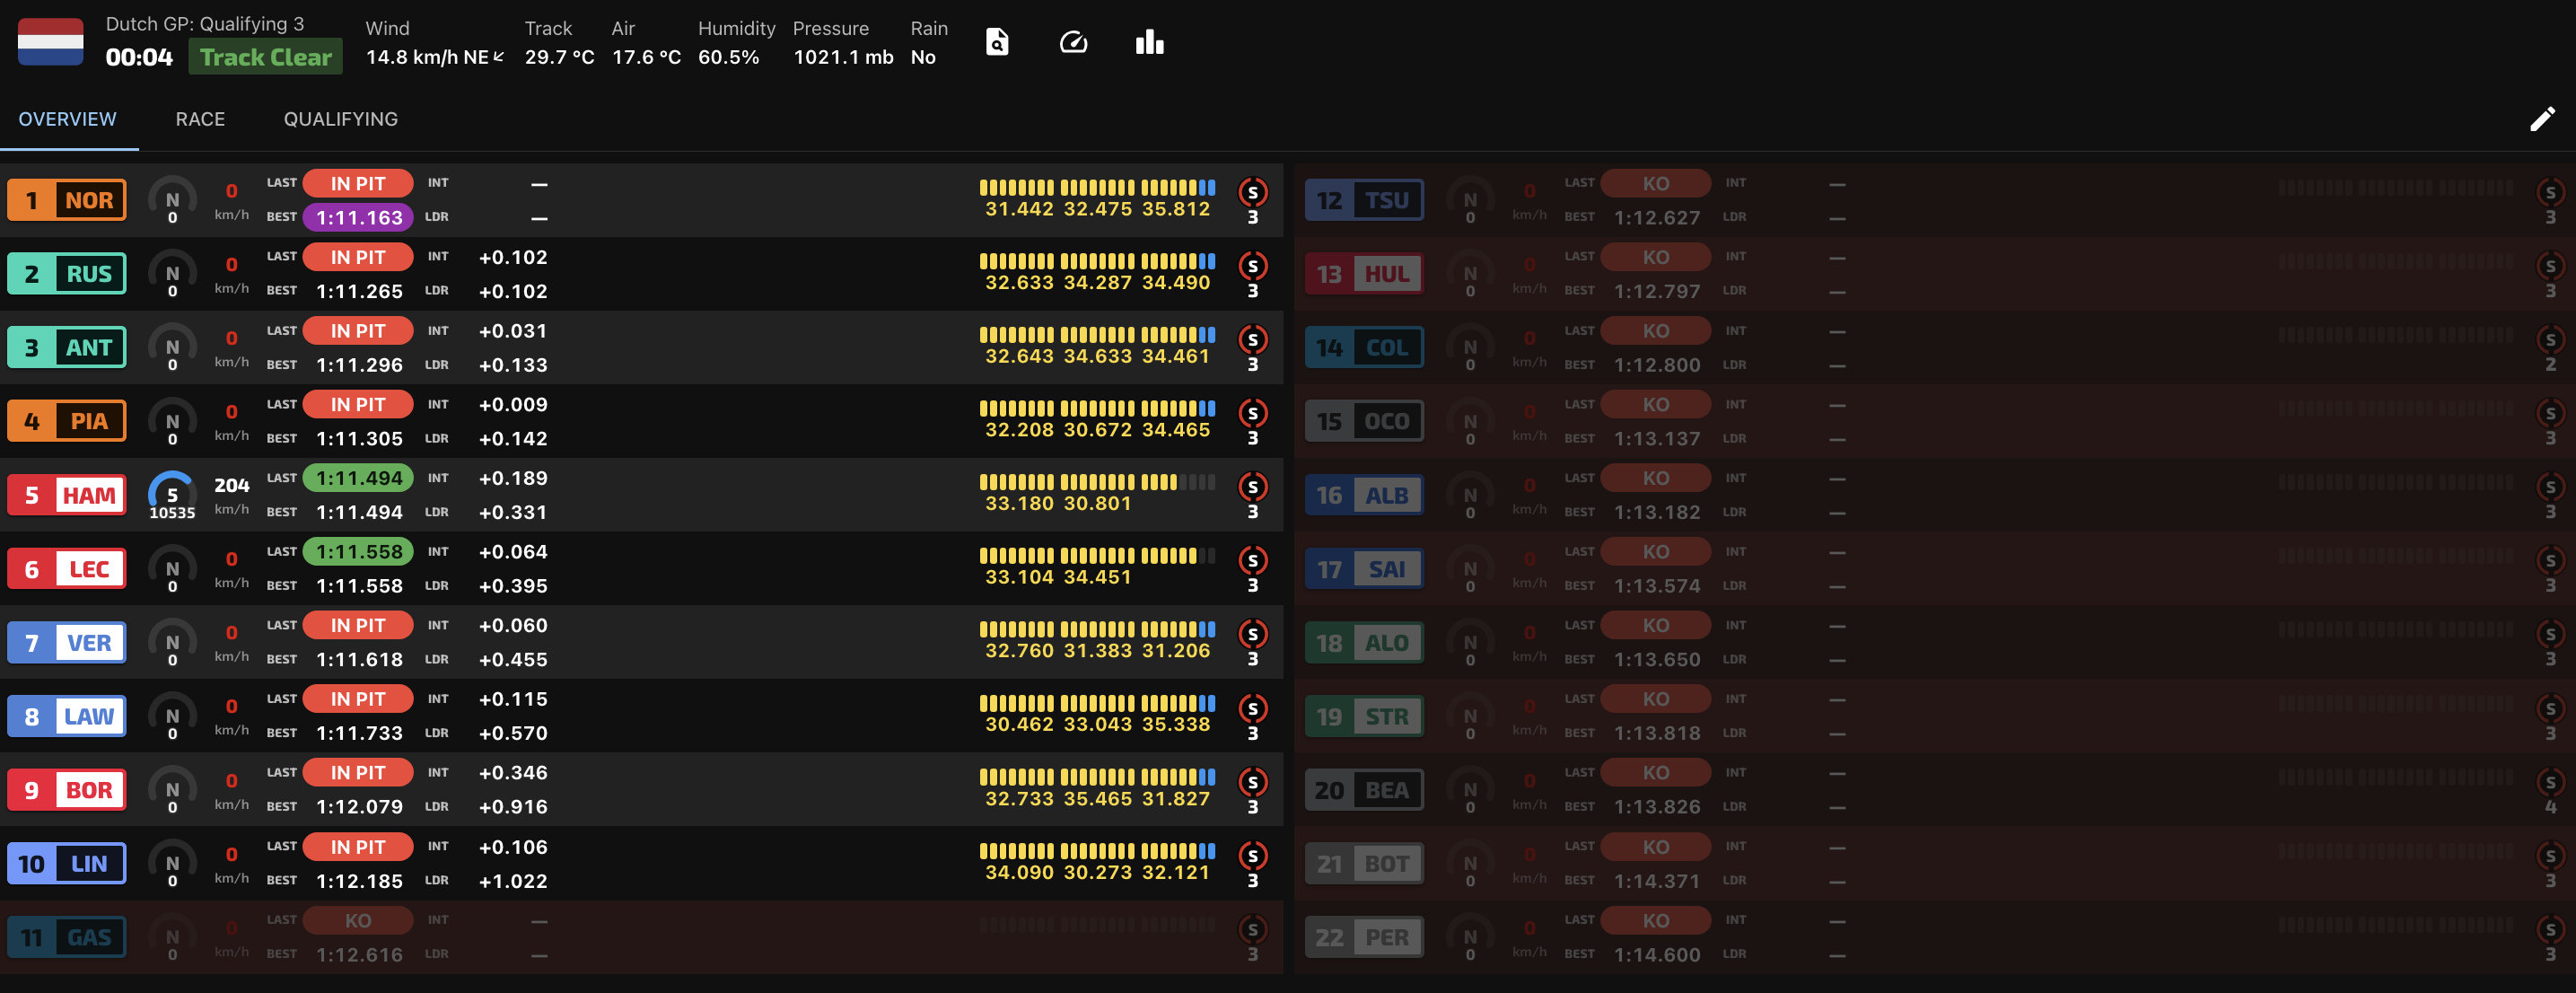Open the RACE tab
The width and height of the screenshot is (2576, 993).
point(200,119)
